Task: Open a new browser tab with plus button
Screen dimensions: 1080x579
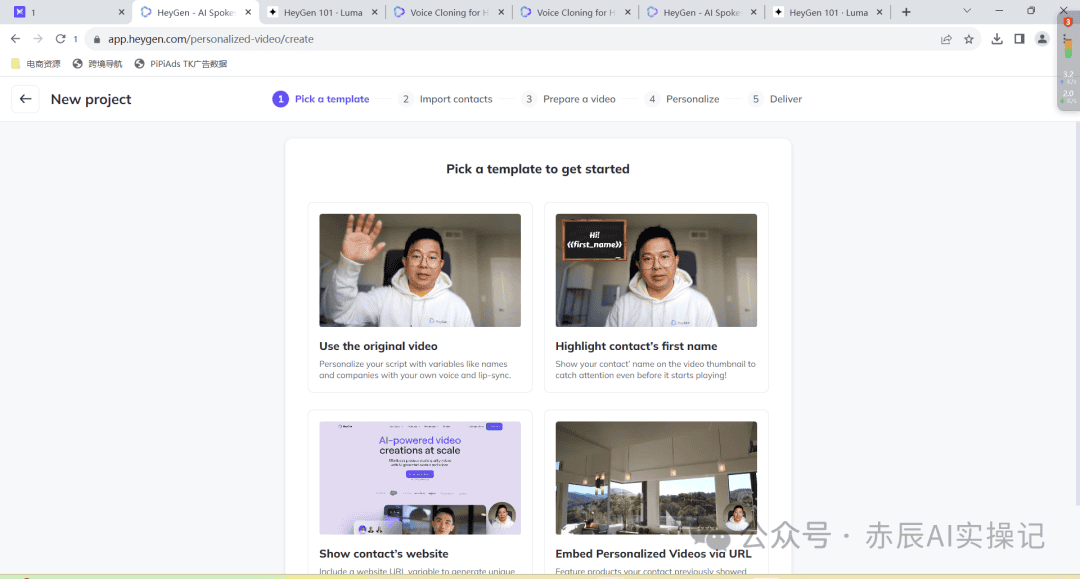Action: tap(903, 12)
